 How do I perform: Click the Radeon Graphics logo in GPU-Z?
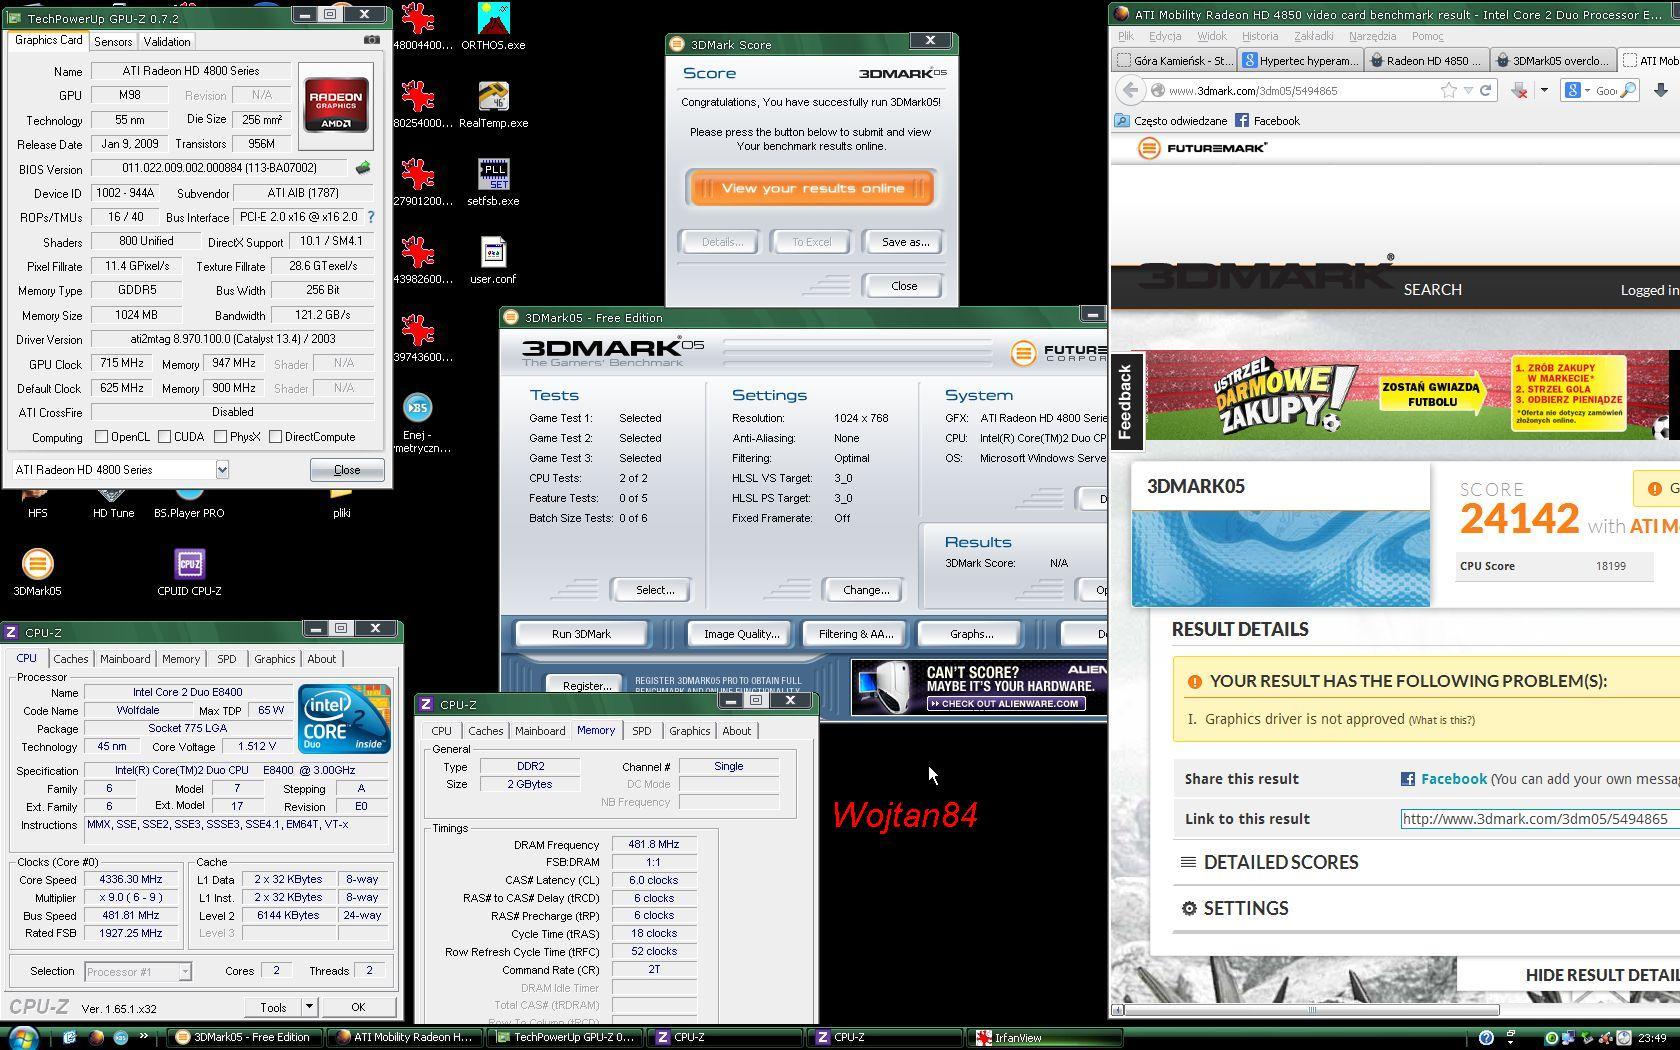(336, 105)
